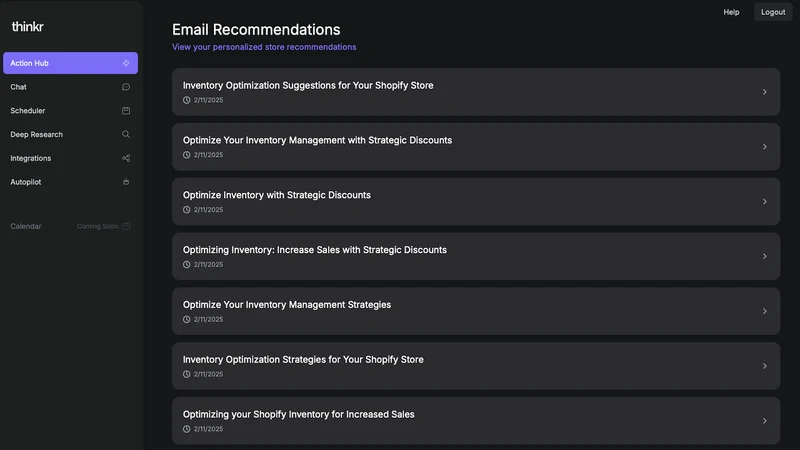Viewport: 800px width, 450px height.
Task: Click clock icon under Optimize Your Inventory Management with Strategic Discounts
Action: (x=187, y=155)
